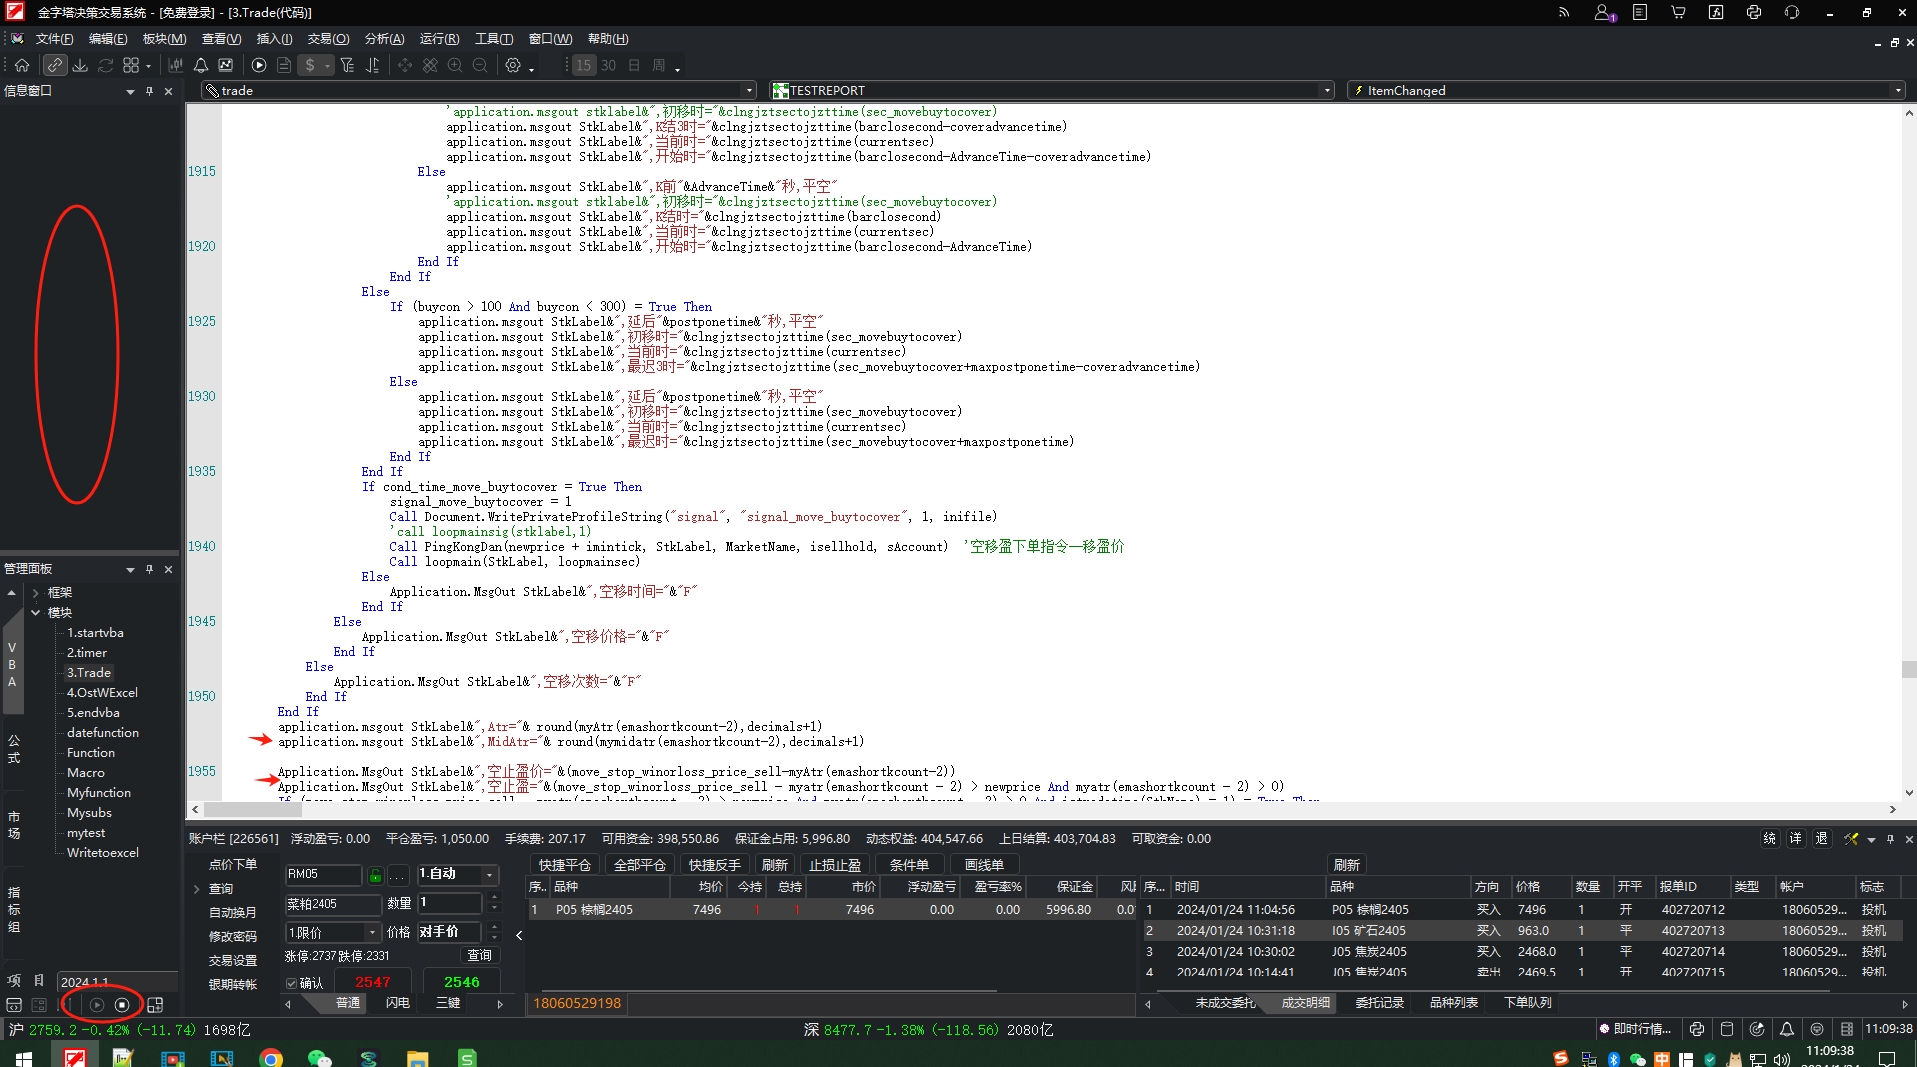Toggle the 确认 confirm checkbox
The height and width of the screenshot is (1067, 1917).
[292, 983]
